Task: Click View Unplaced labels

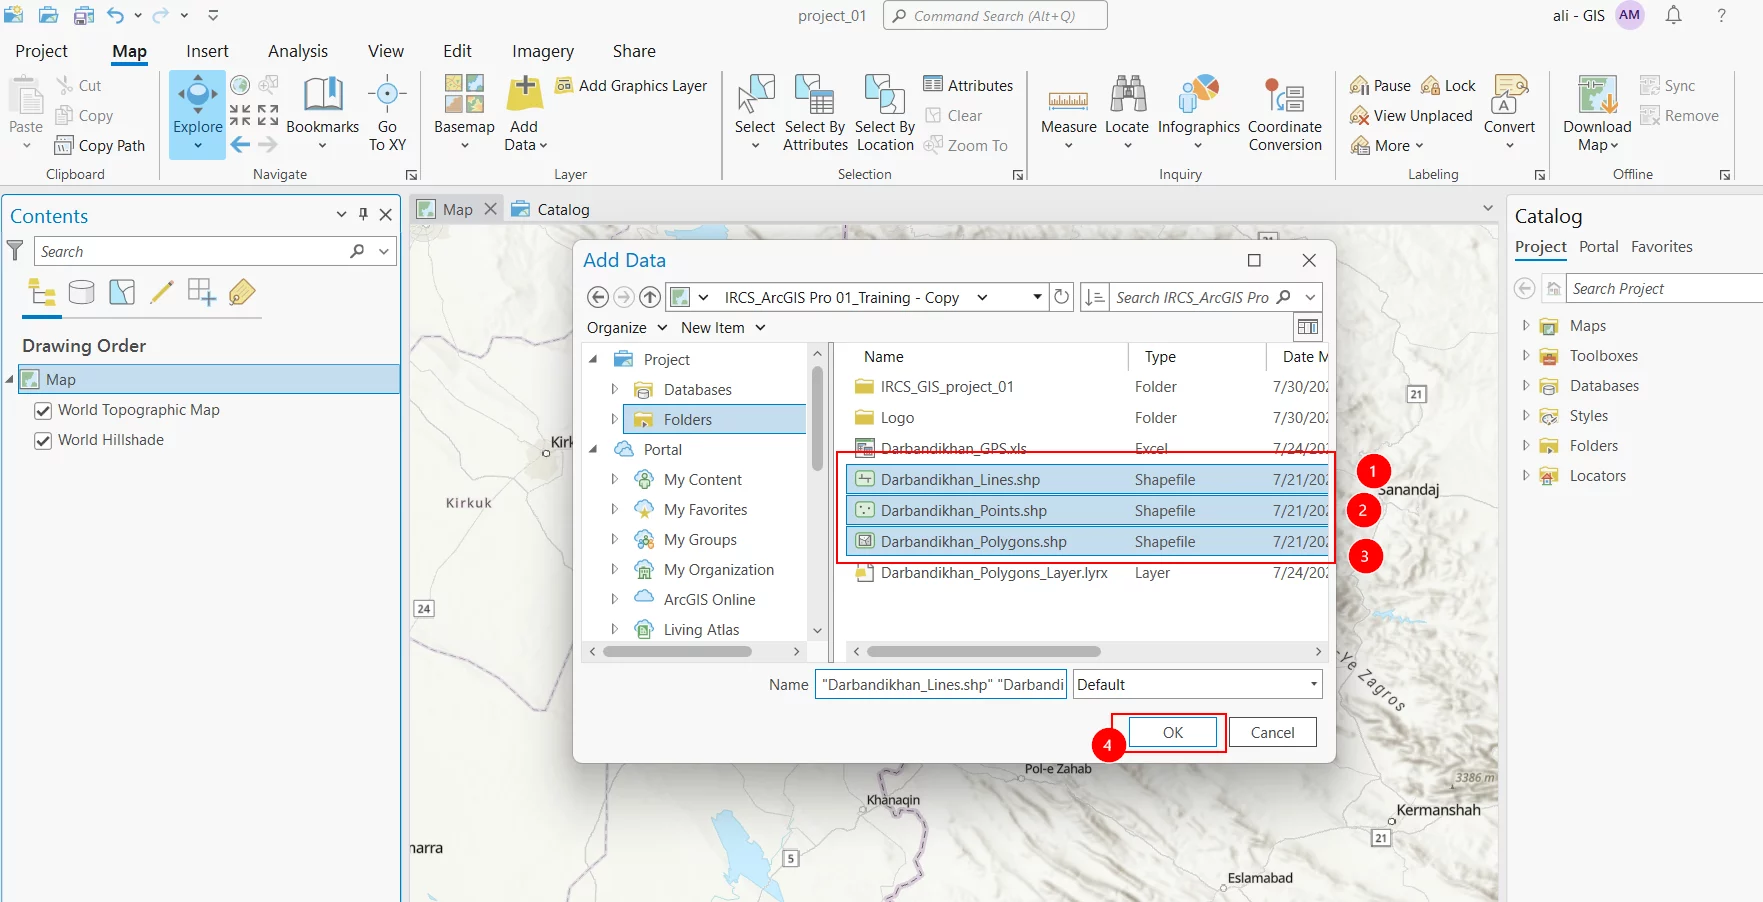Action: (x=1411, y=116)
